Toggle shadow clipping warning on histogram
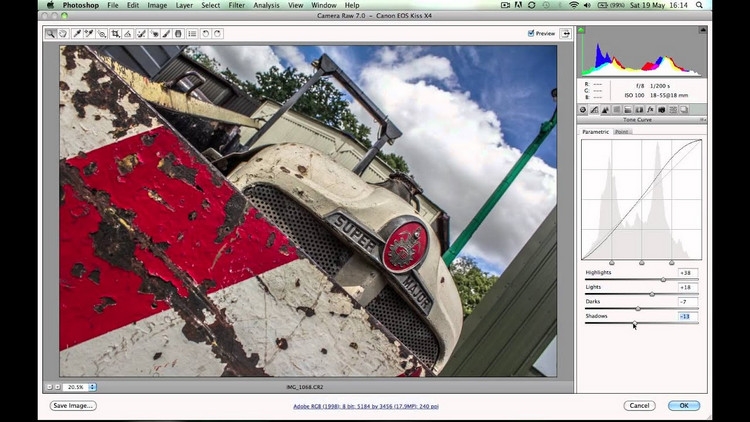Viewport: 750px width, 422px height. [581, 30]
